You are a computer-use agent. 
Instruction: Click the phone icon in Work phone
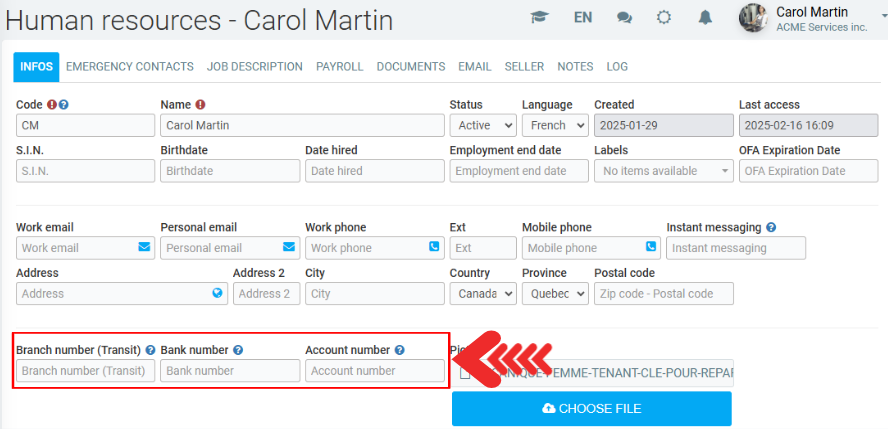pos(434,247)
